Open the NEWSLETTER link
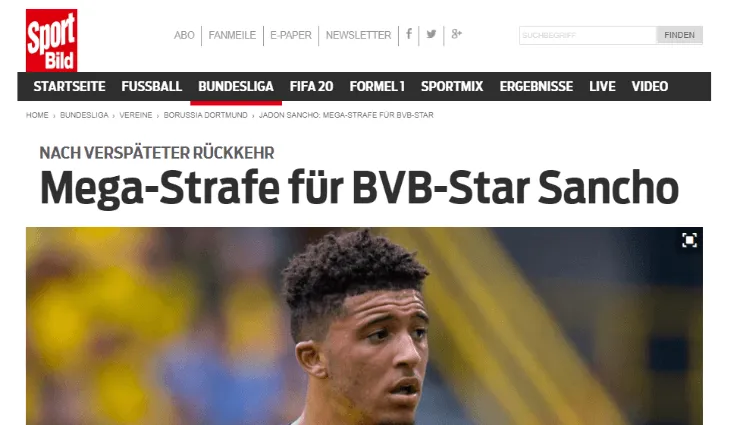 click(x=358, y=35)
